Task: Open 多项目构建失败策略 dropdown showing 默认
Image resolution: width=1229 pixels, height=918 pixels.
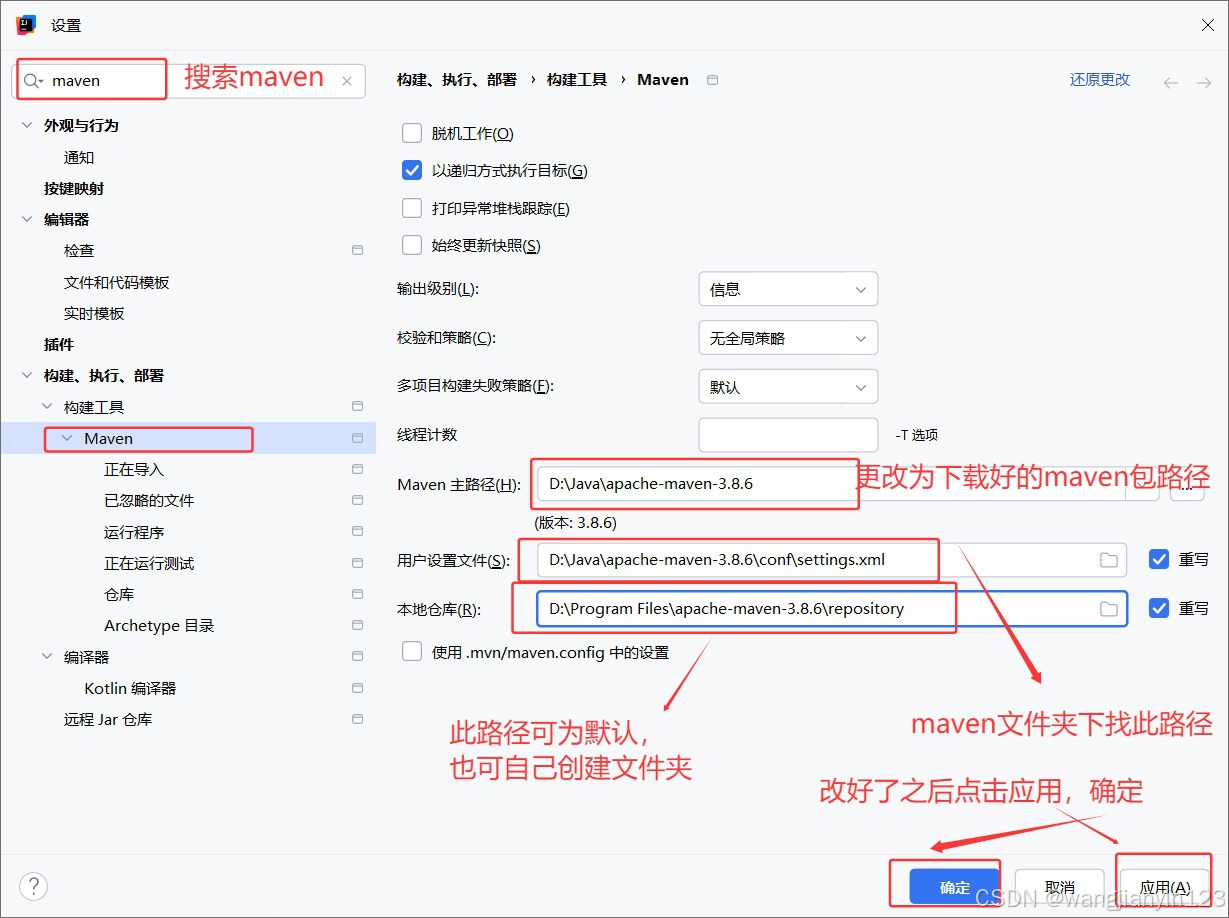Action: [788, 387]
